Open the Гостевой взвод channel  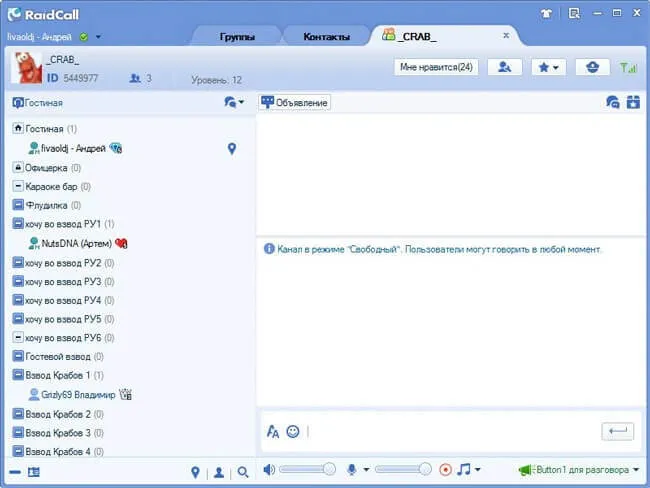[58, 357]
